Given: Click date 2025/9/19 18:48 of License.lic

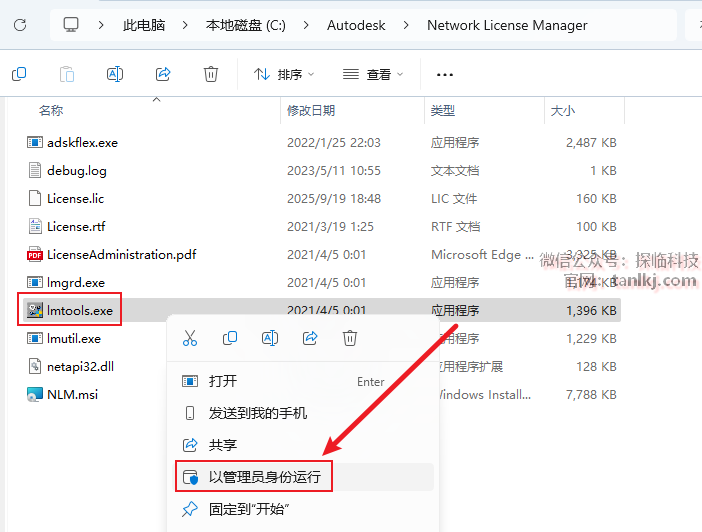Looking at the screenshot, I should coord(334,198).
